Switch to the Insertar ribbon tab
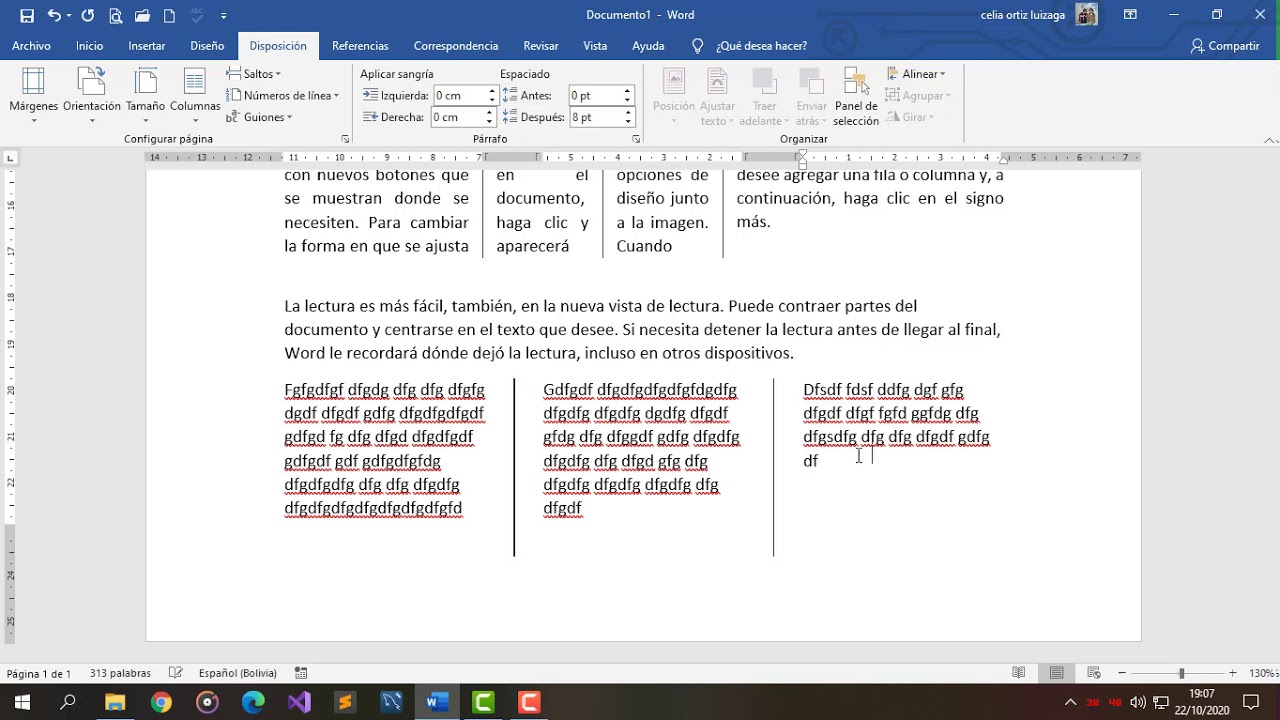The height and width of the screenshot is (720, 1280). [x=147, y=46]
